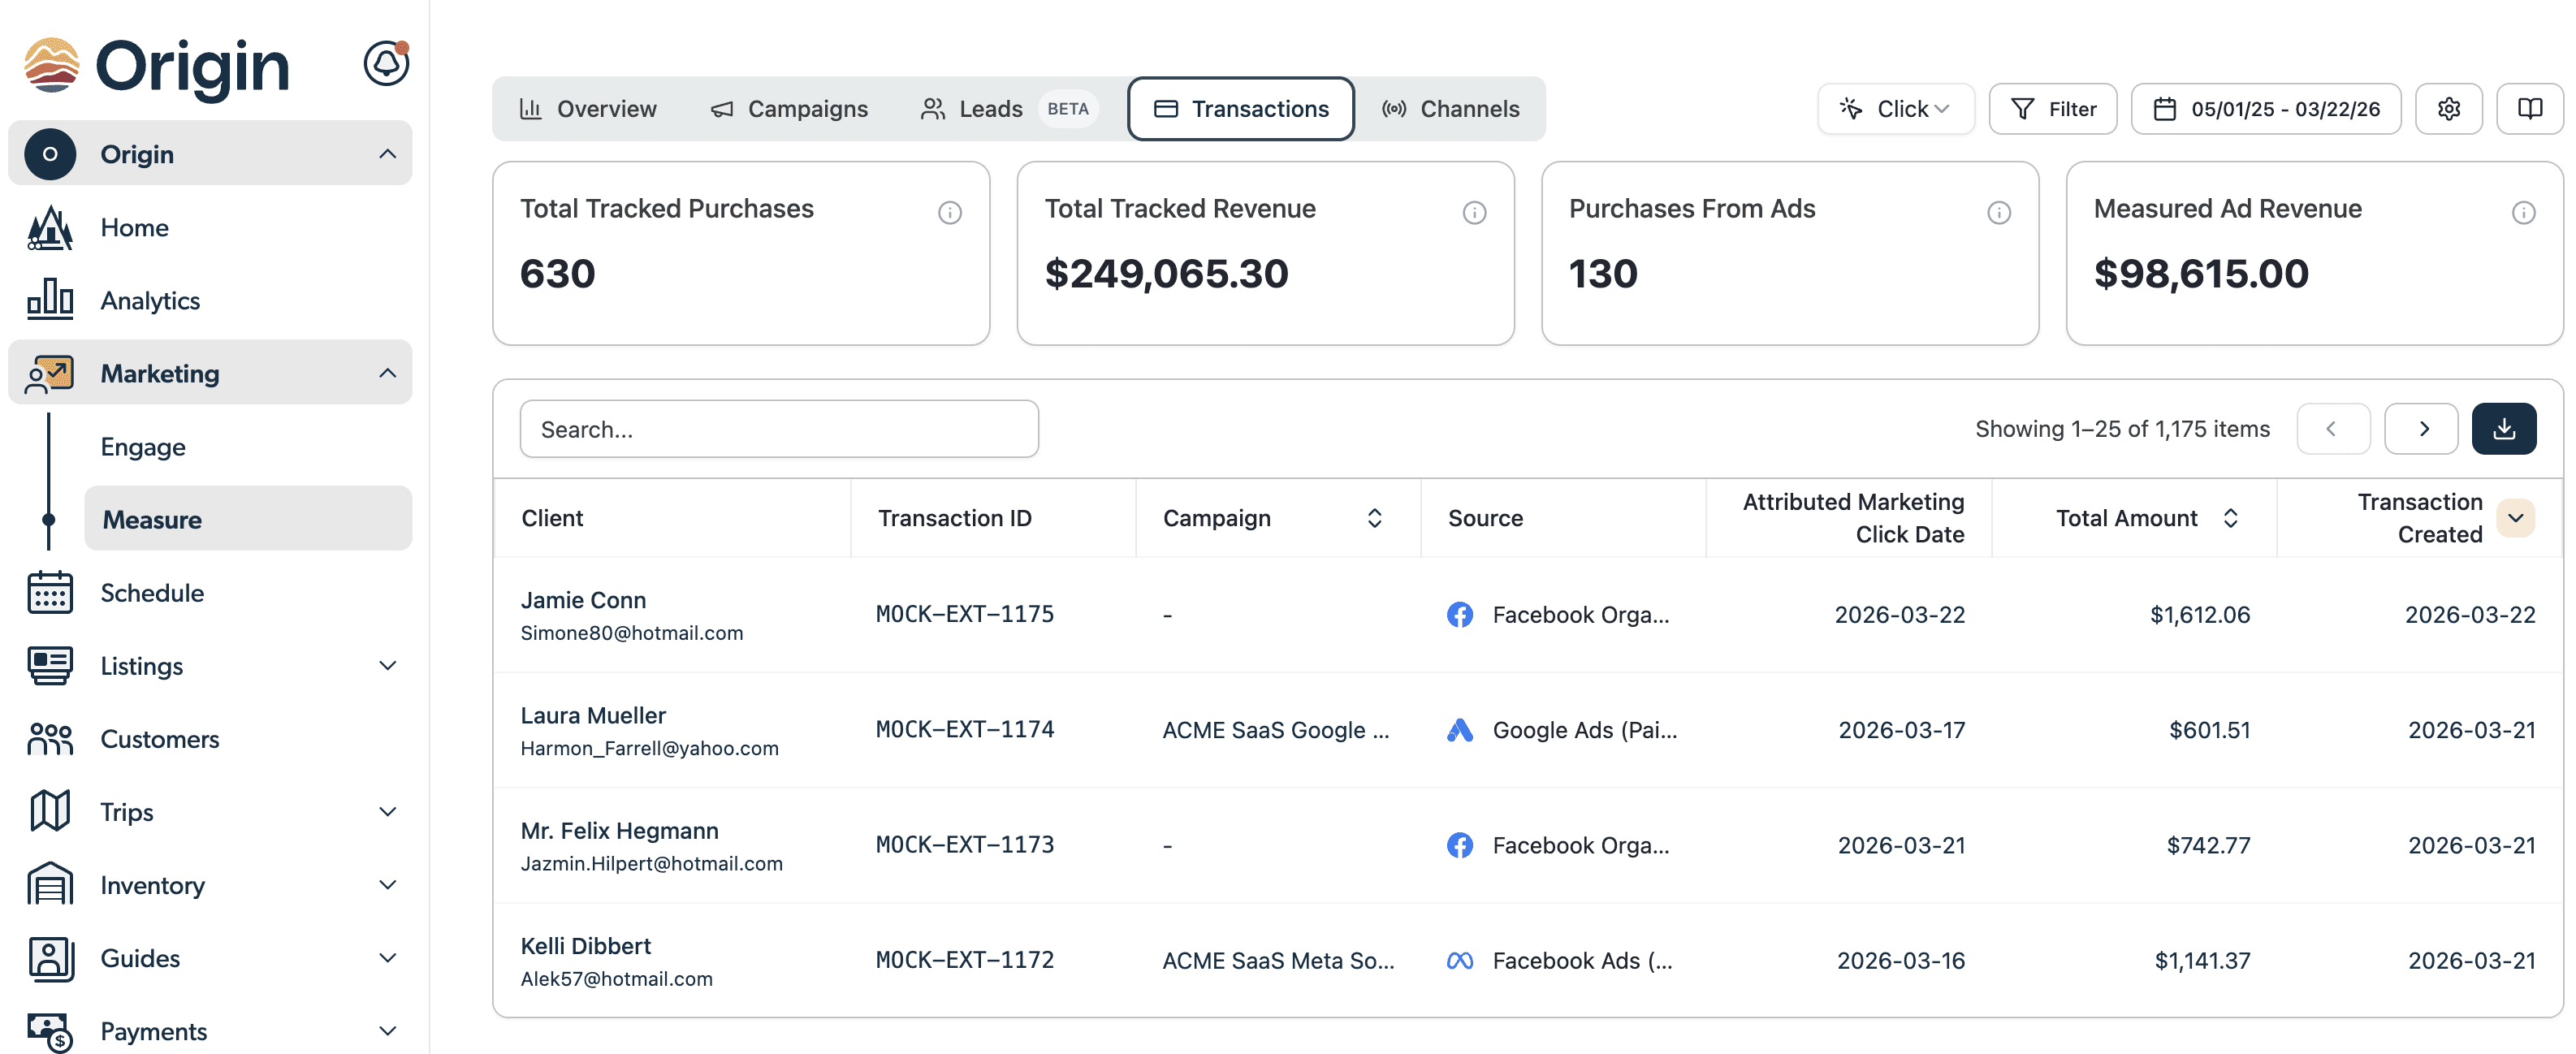Click the notification bell icon
2576x1054 pixels.
click(385, 65)
